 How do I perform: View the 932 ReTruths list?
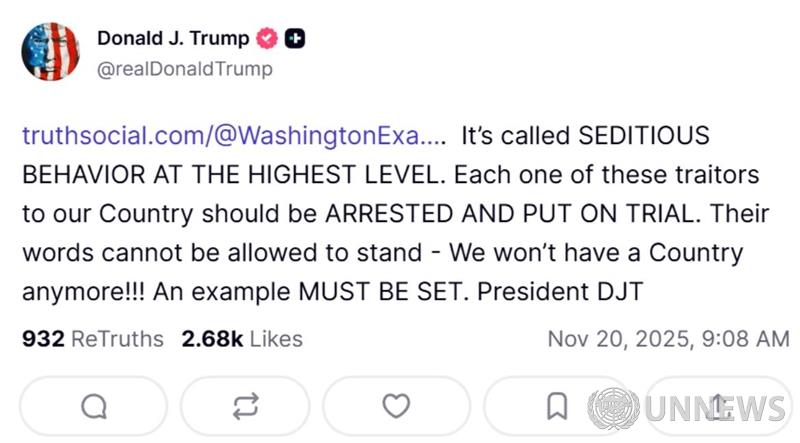point(92,339)
